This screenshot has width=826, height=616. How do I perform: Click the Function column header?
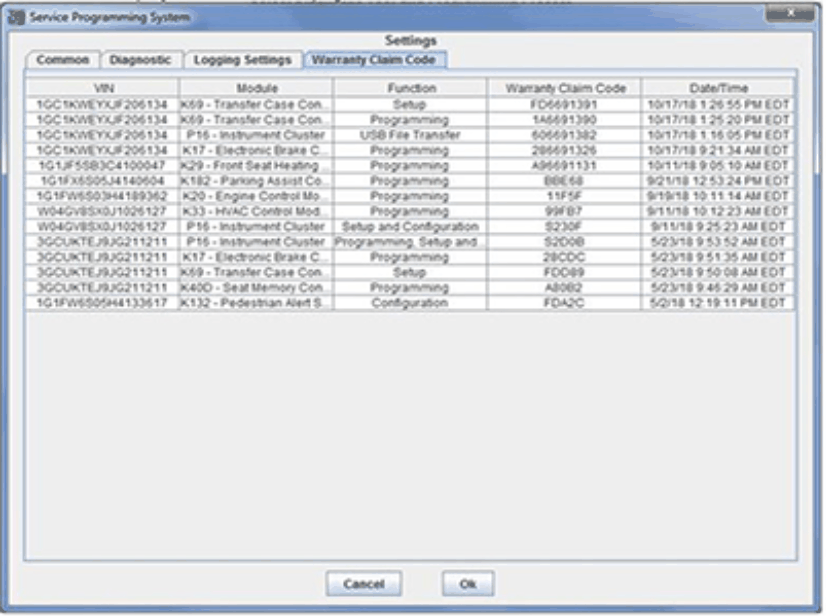(x=411, y=89)
